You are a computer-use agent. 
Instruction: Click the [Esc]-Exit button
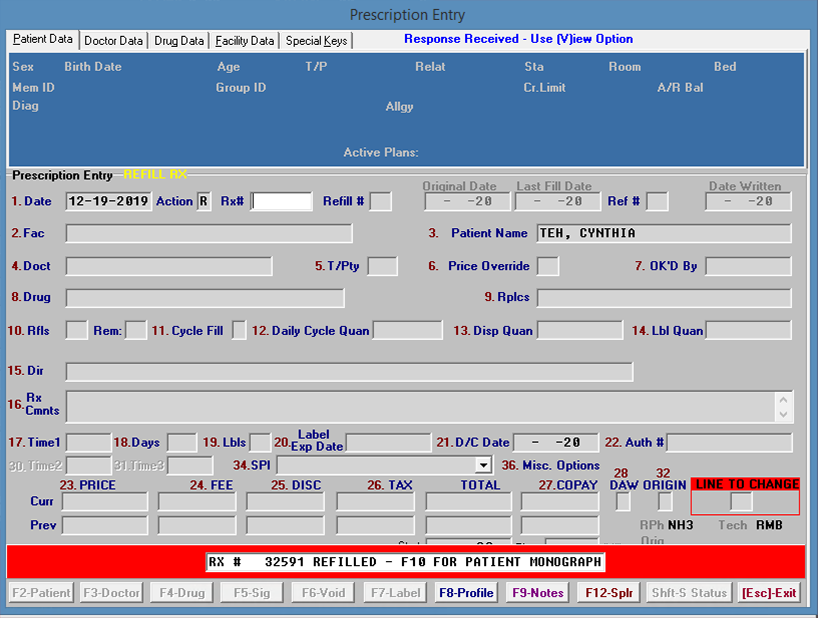769,593
